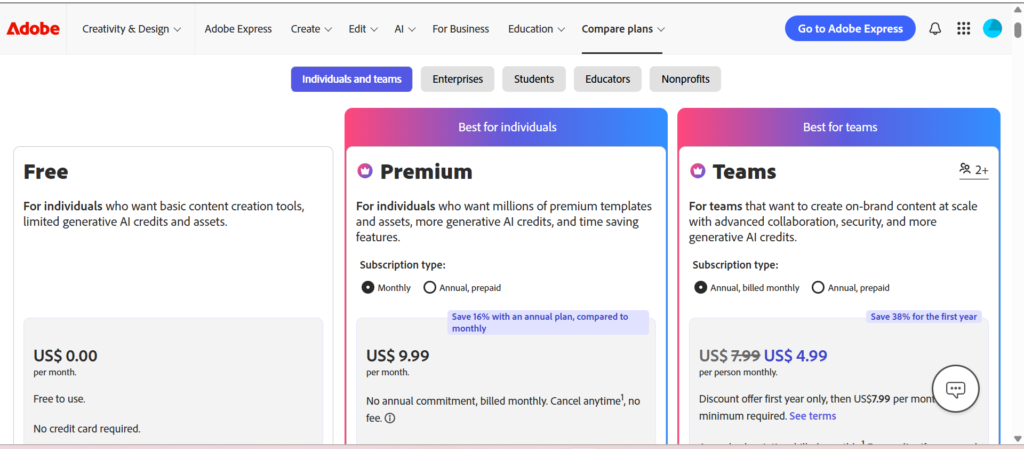Open the notifications bell icon

[x=935, y=29]
